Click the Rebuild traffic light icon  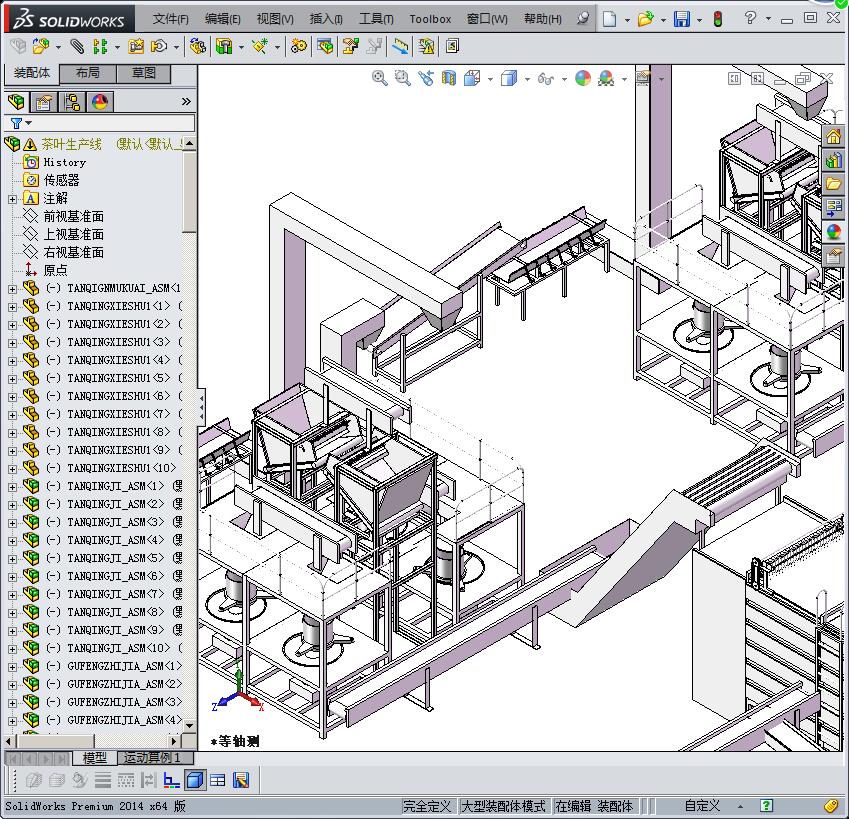[718, 19]
